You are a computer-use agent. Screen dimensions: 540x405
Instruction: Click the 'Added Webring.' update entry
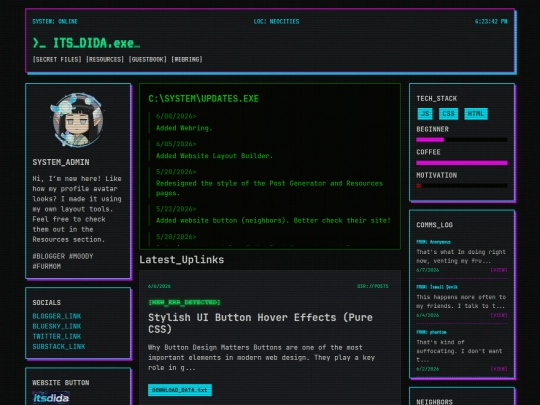[184, 128]
